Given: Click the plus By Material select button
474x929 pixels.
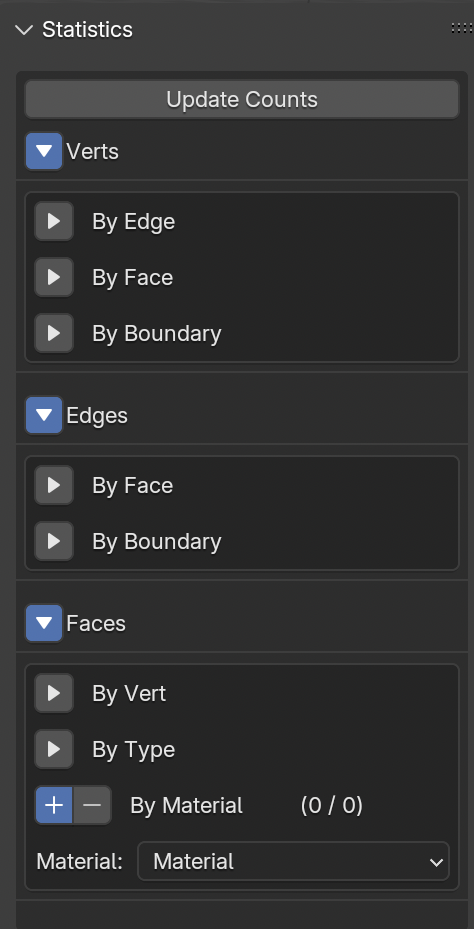Looking at the screenshot, I should (x=54, y=805).
